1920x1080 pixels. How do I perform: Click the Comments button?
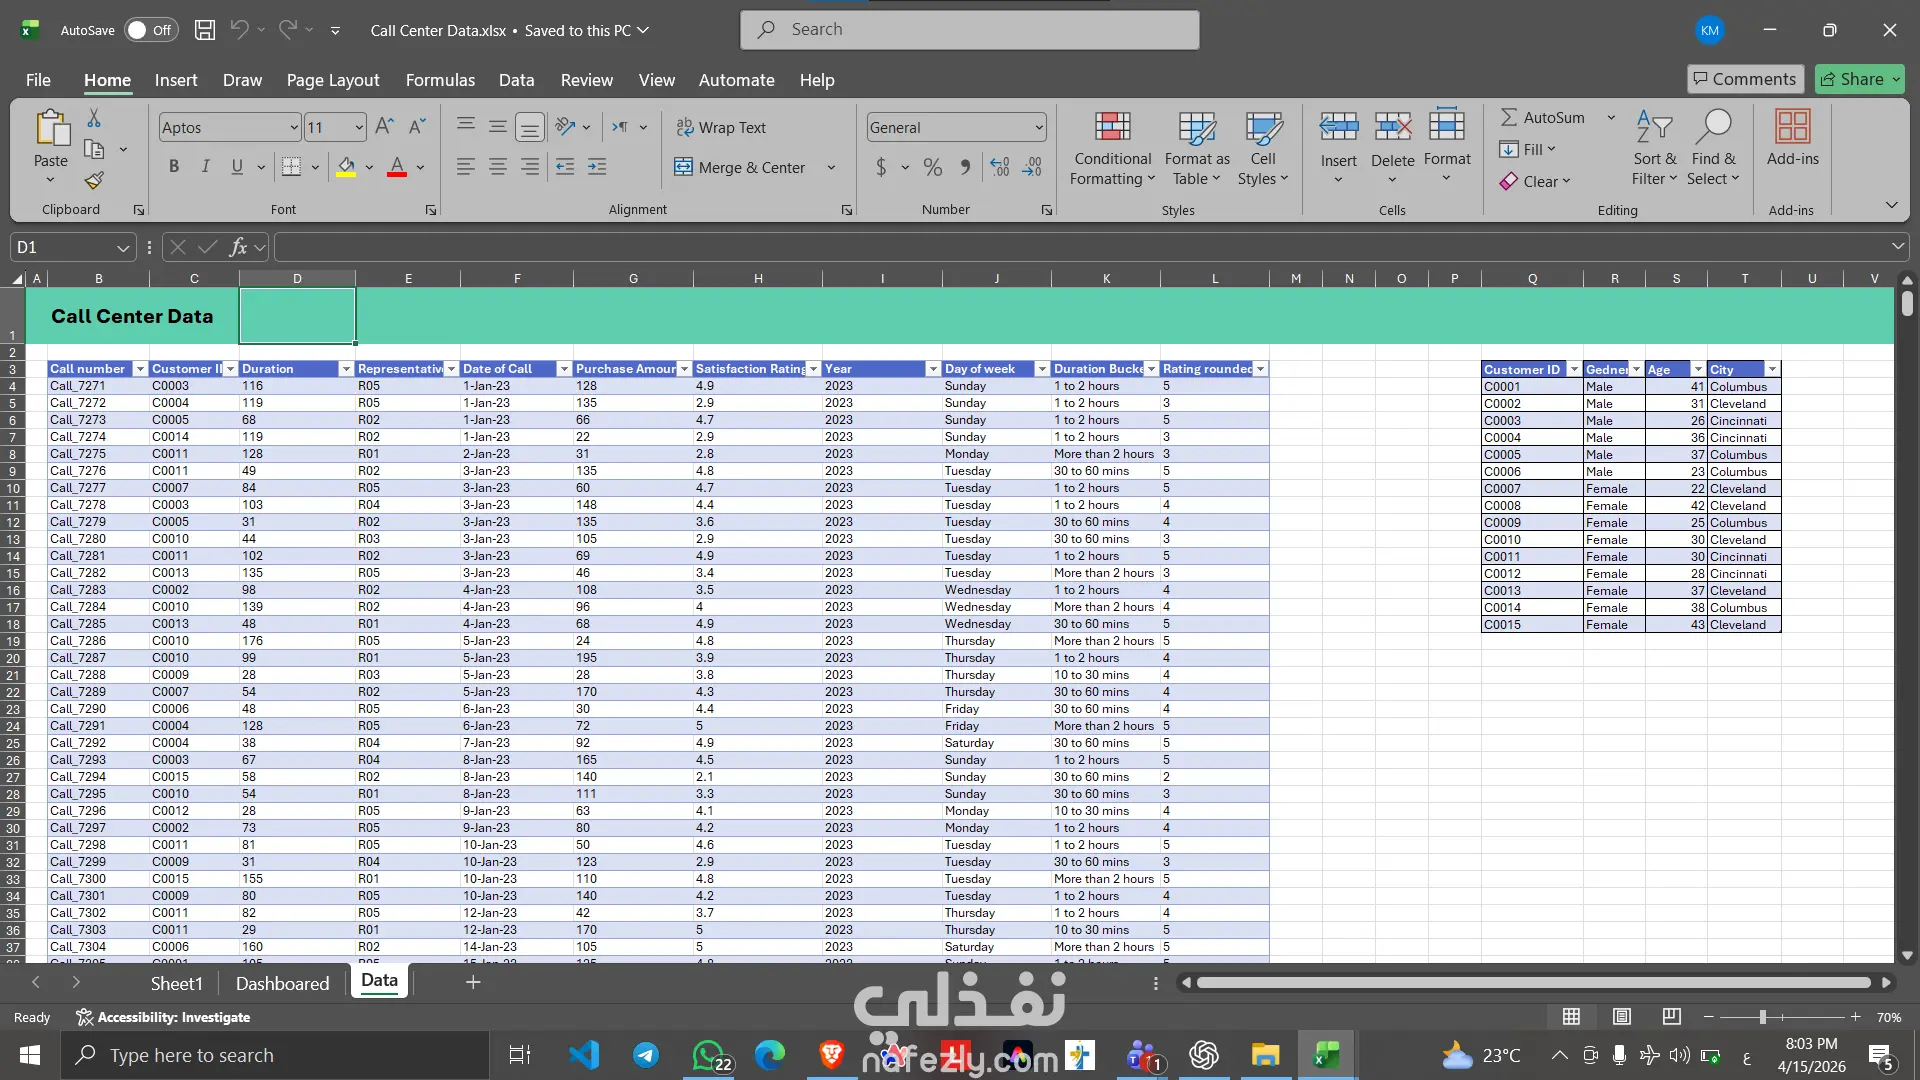[x=1744, y=79]
